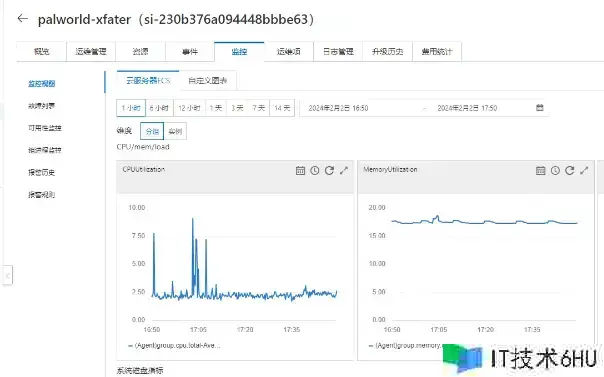Open the 费用统计 tab

point(437,52)
